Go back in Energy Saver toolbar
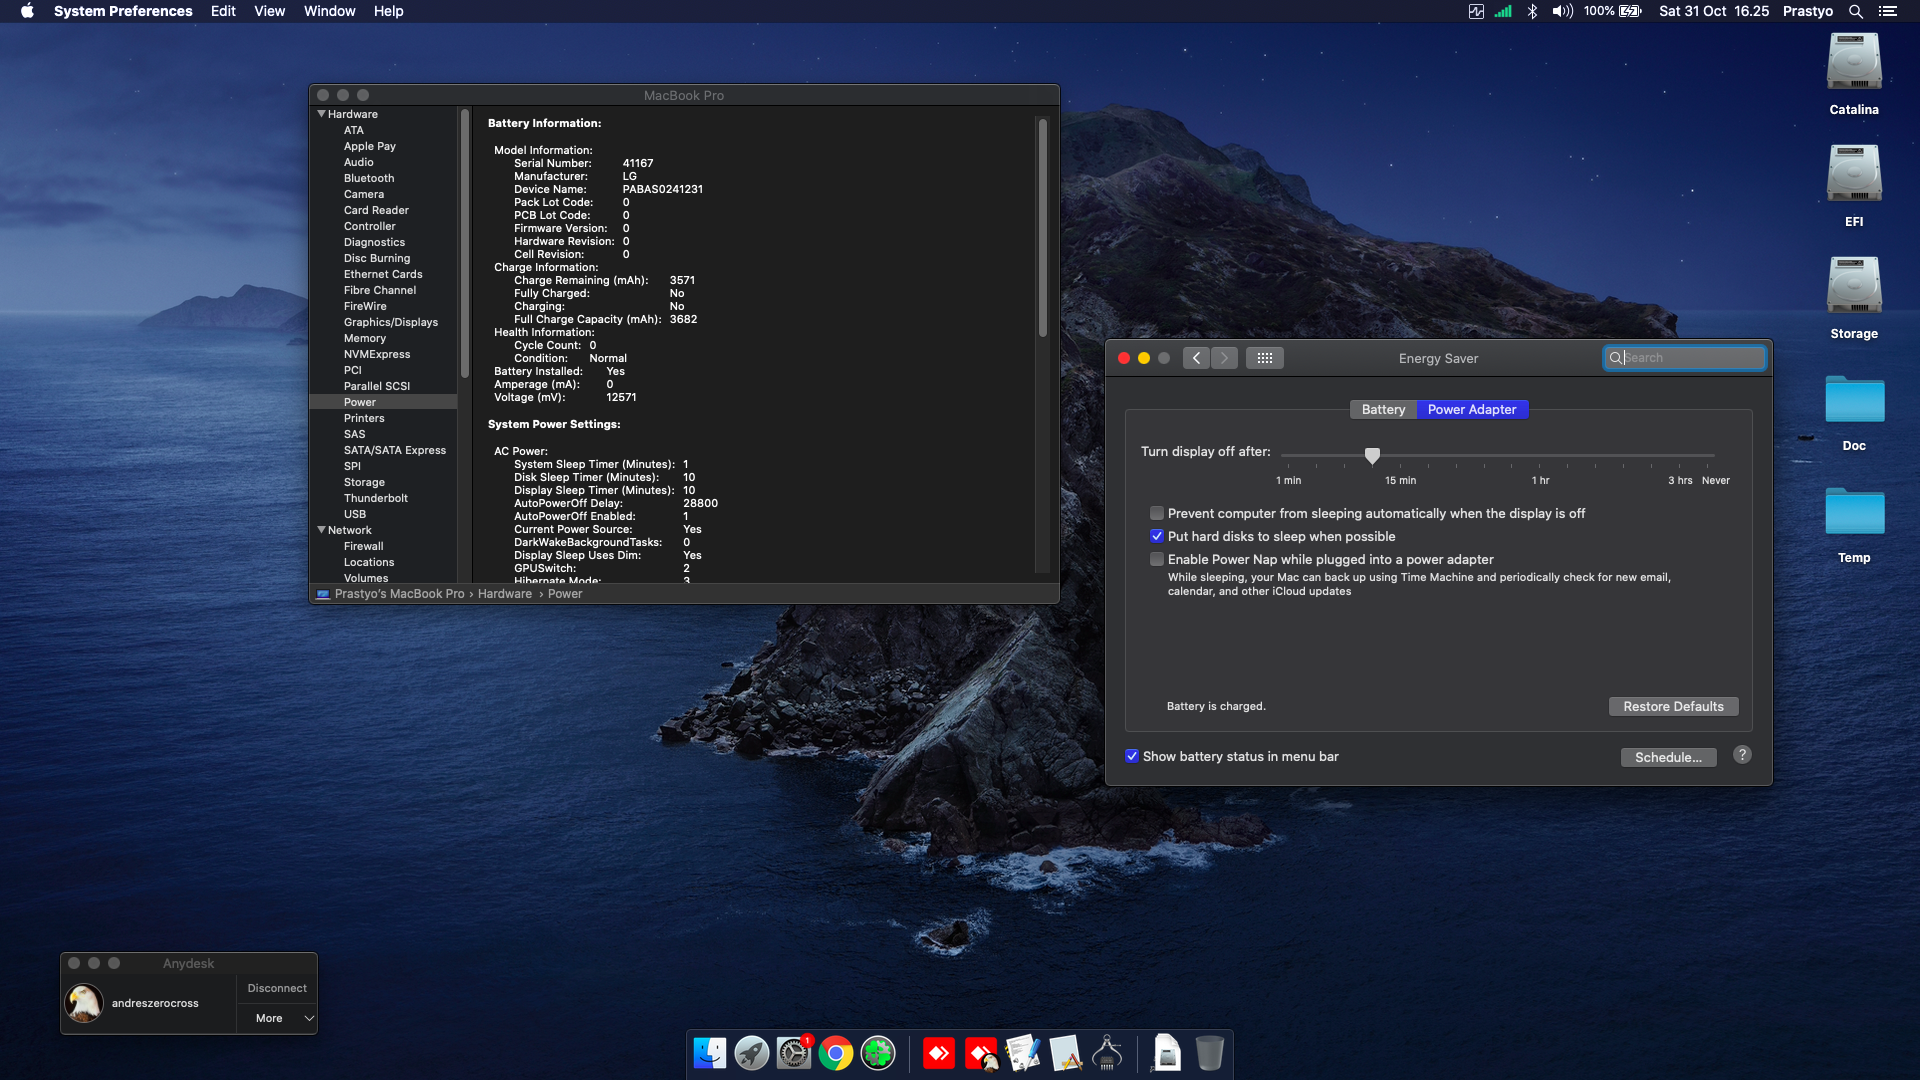The height and width of the screenshot is (1080, 1920). (x=1196, y=358)
